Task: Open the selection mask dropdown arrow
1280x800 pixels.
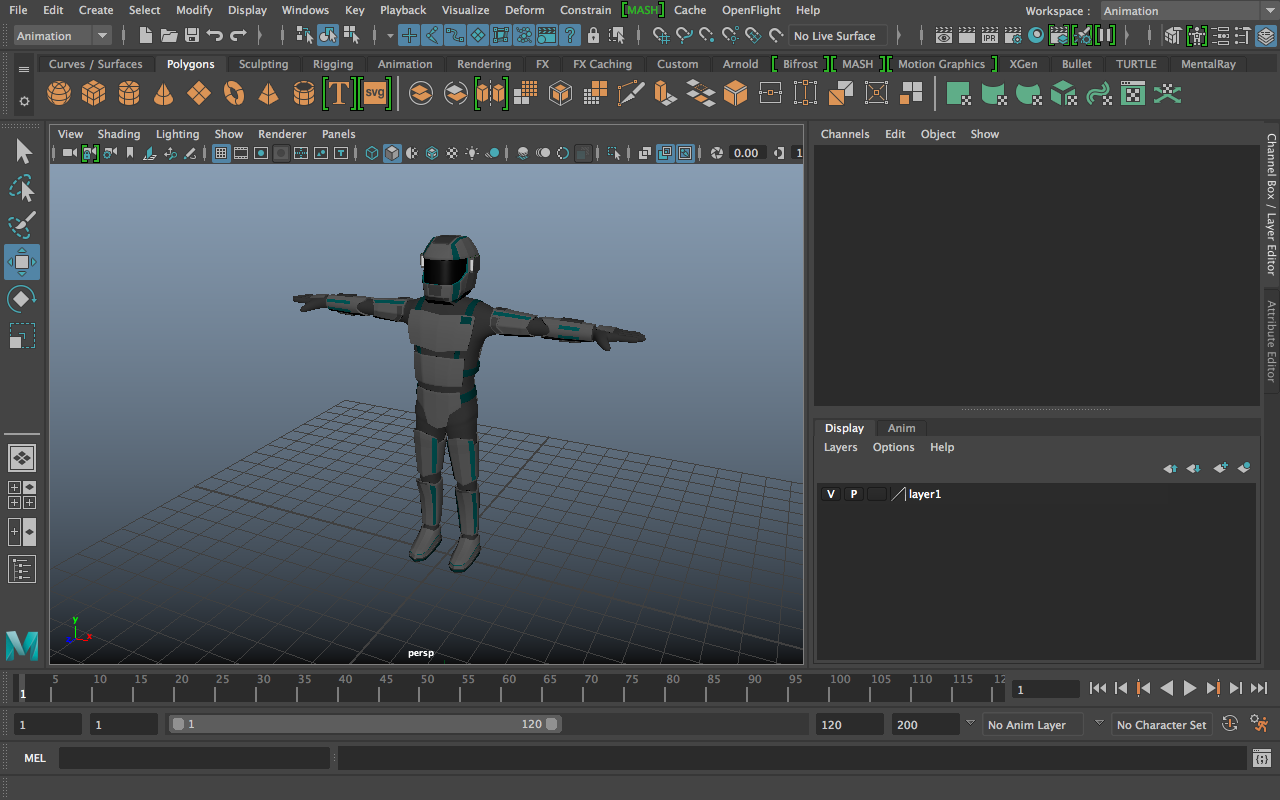Action: (x=391, y=36)
